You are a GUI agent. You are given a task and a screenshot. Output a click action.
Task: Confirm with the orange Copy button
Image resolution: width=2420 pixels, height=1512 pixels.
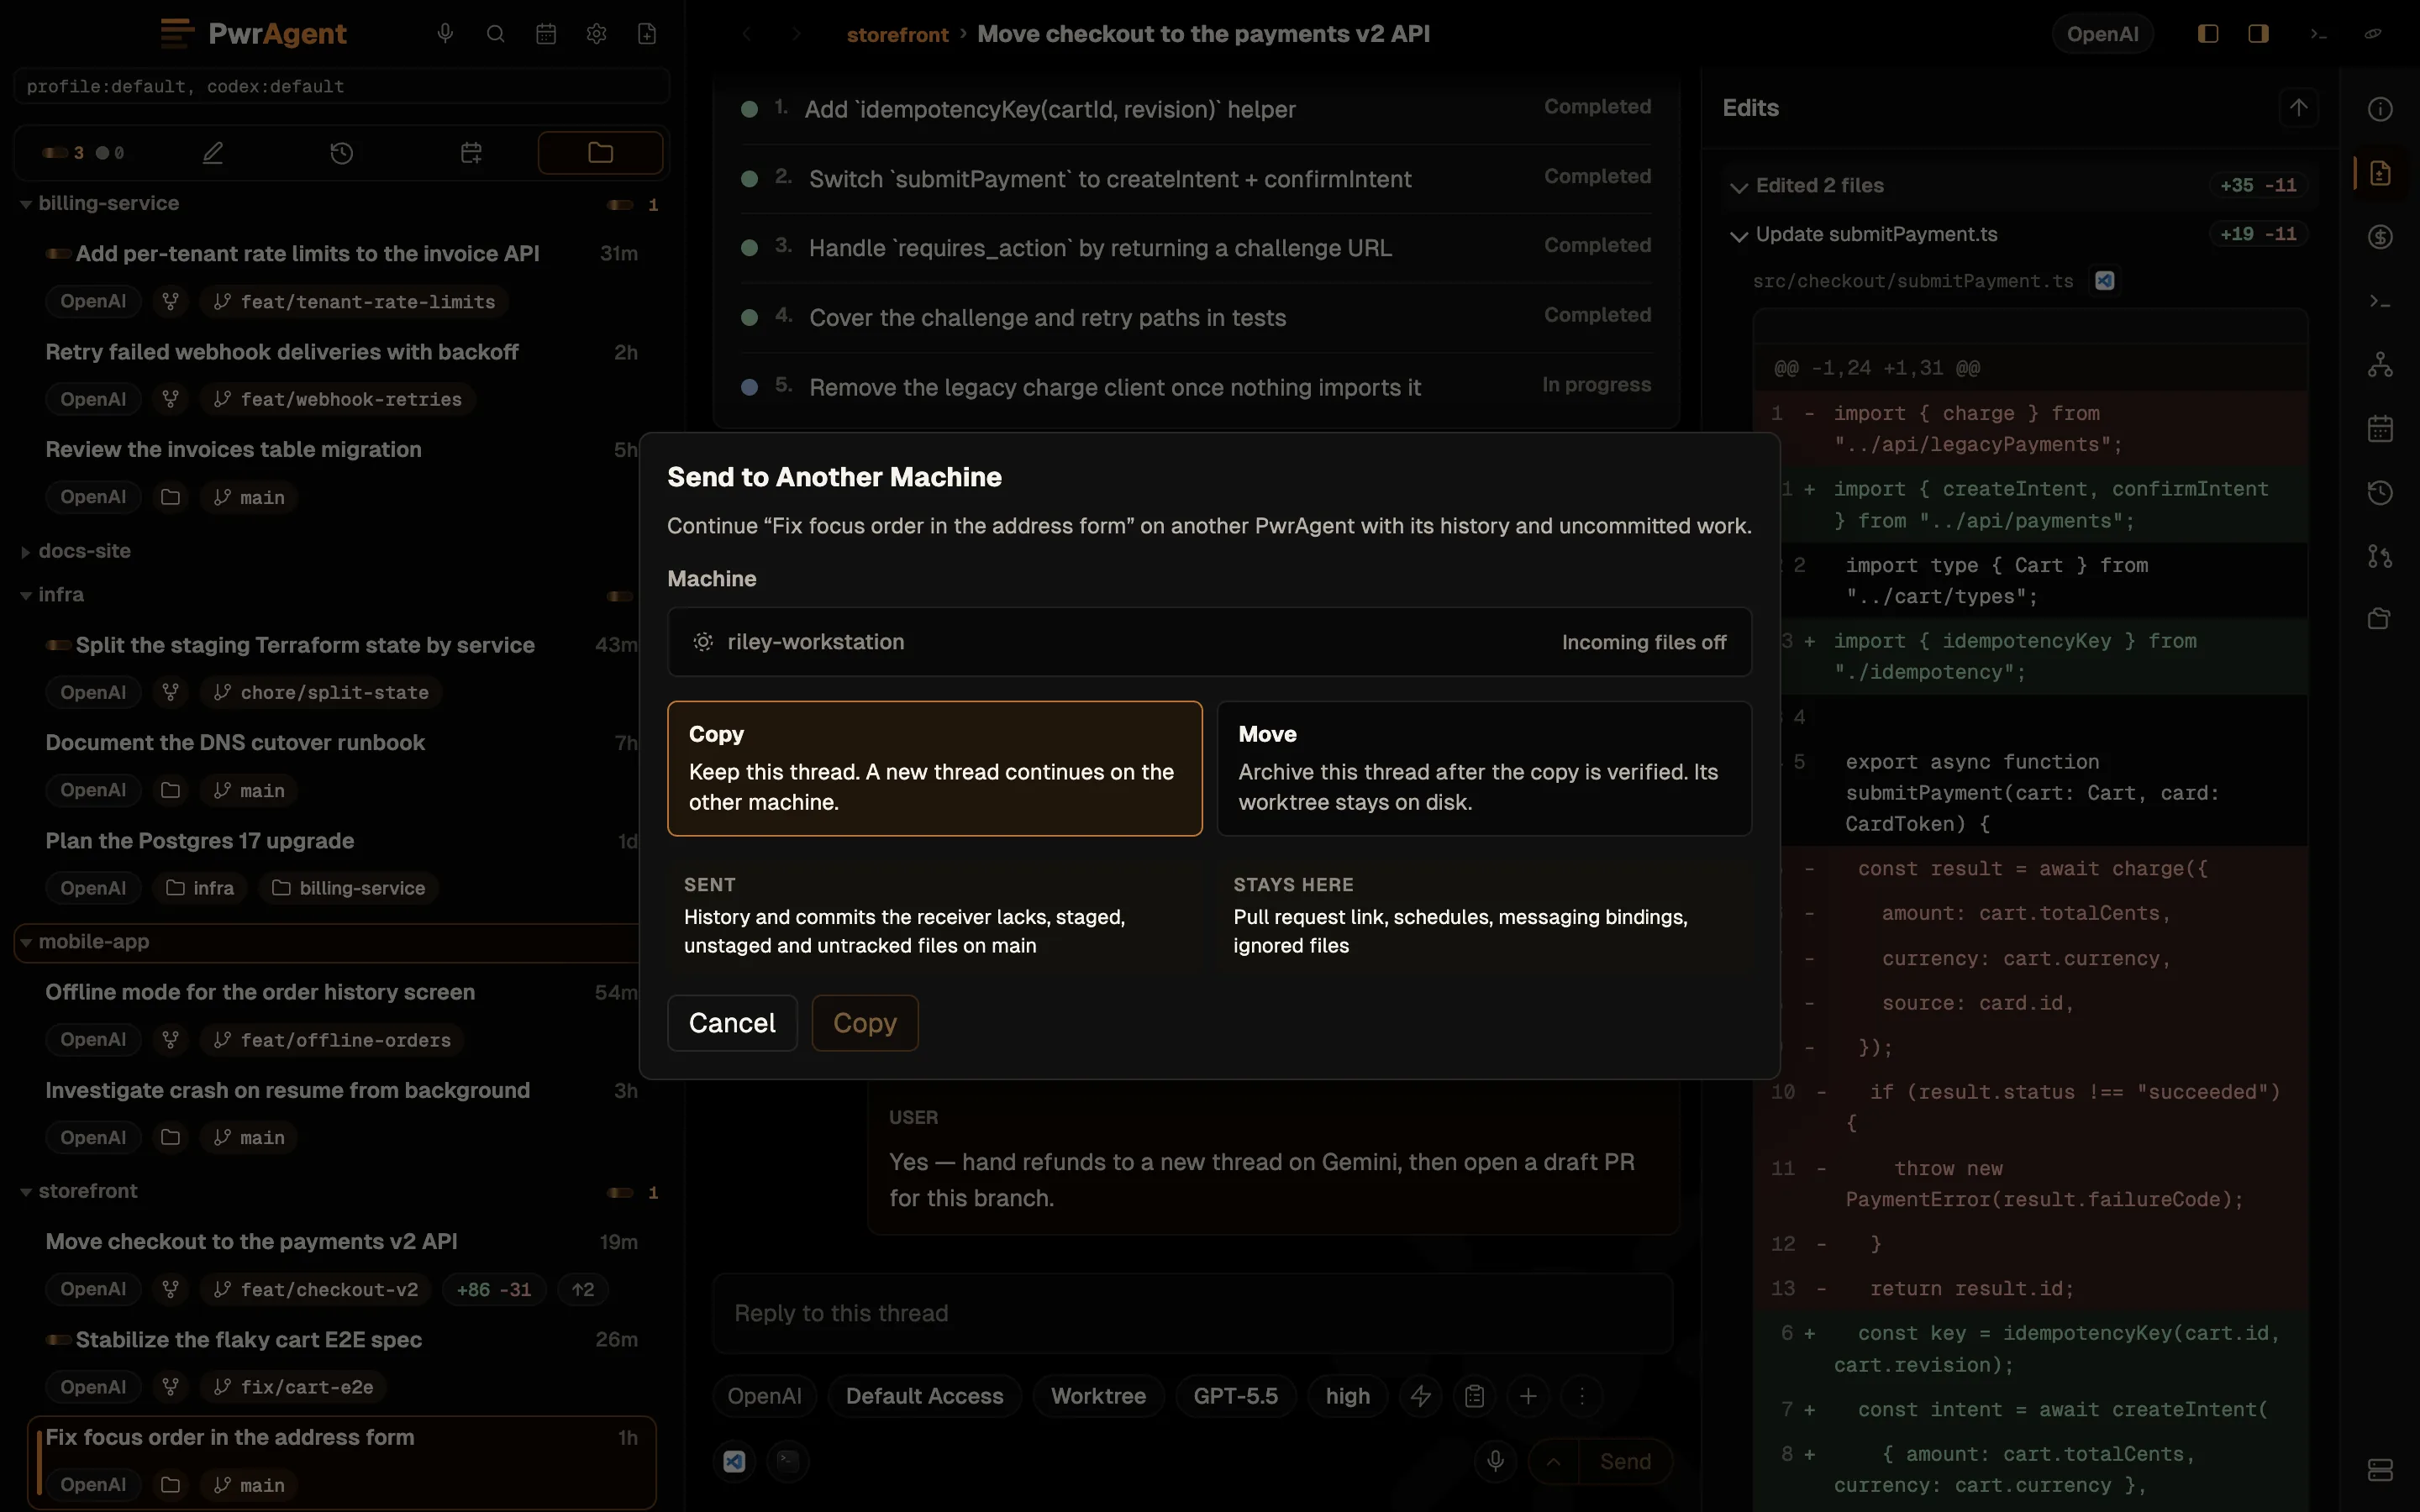(x=865, y=1023)
